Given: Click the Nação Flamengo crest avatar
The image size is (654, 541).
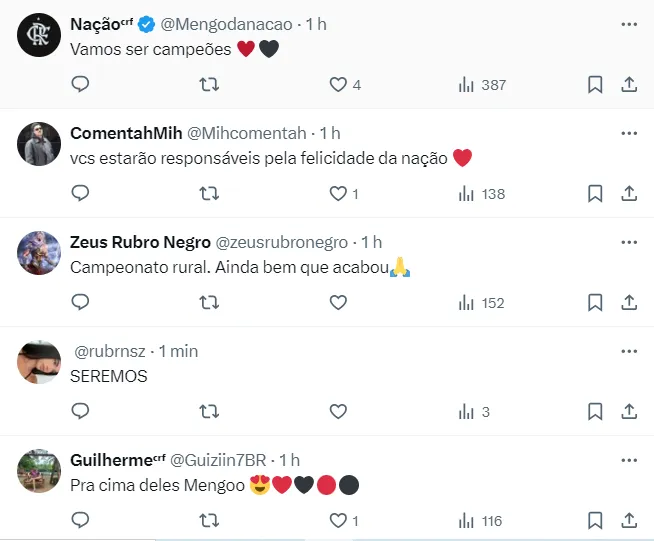Looking at the screenshot, I should (x=39, y=36).
